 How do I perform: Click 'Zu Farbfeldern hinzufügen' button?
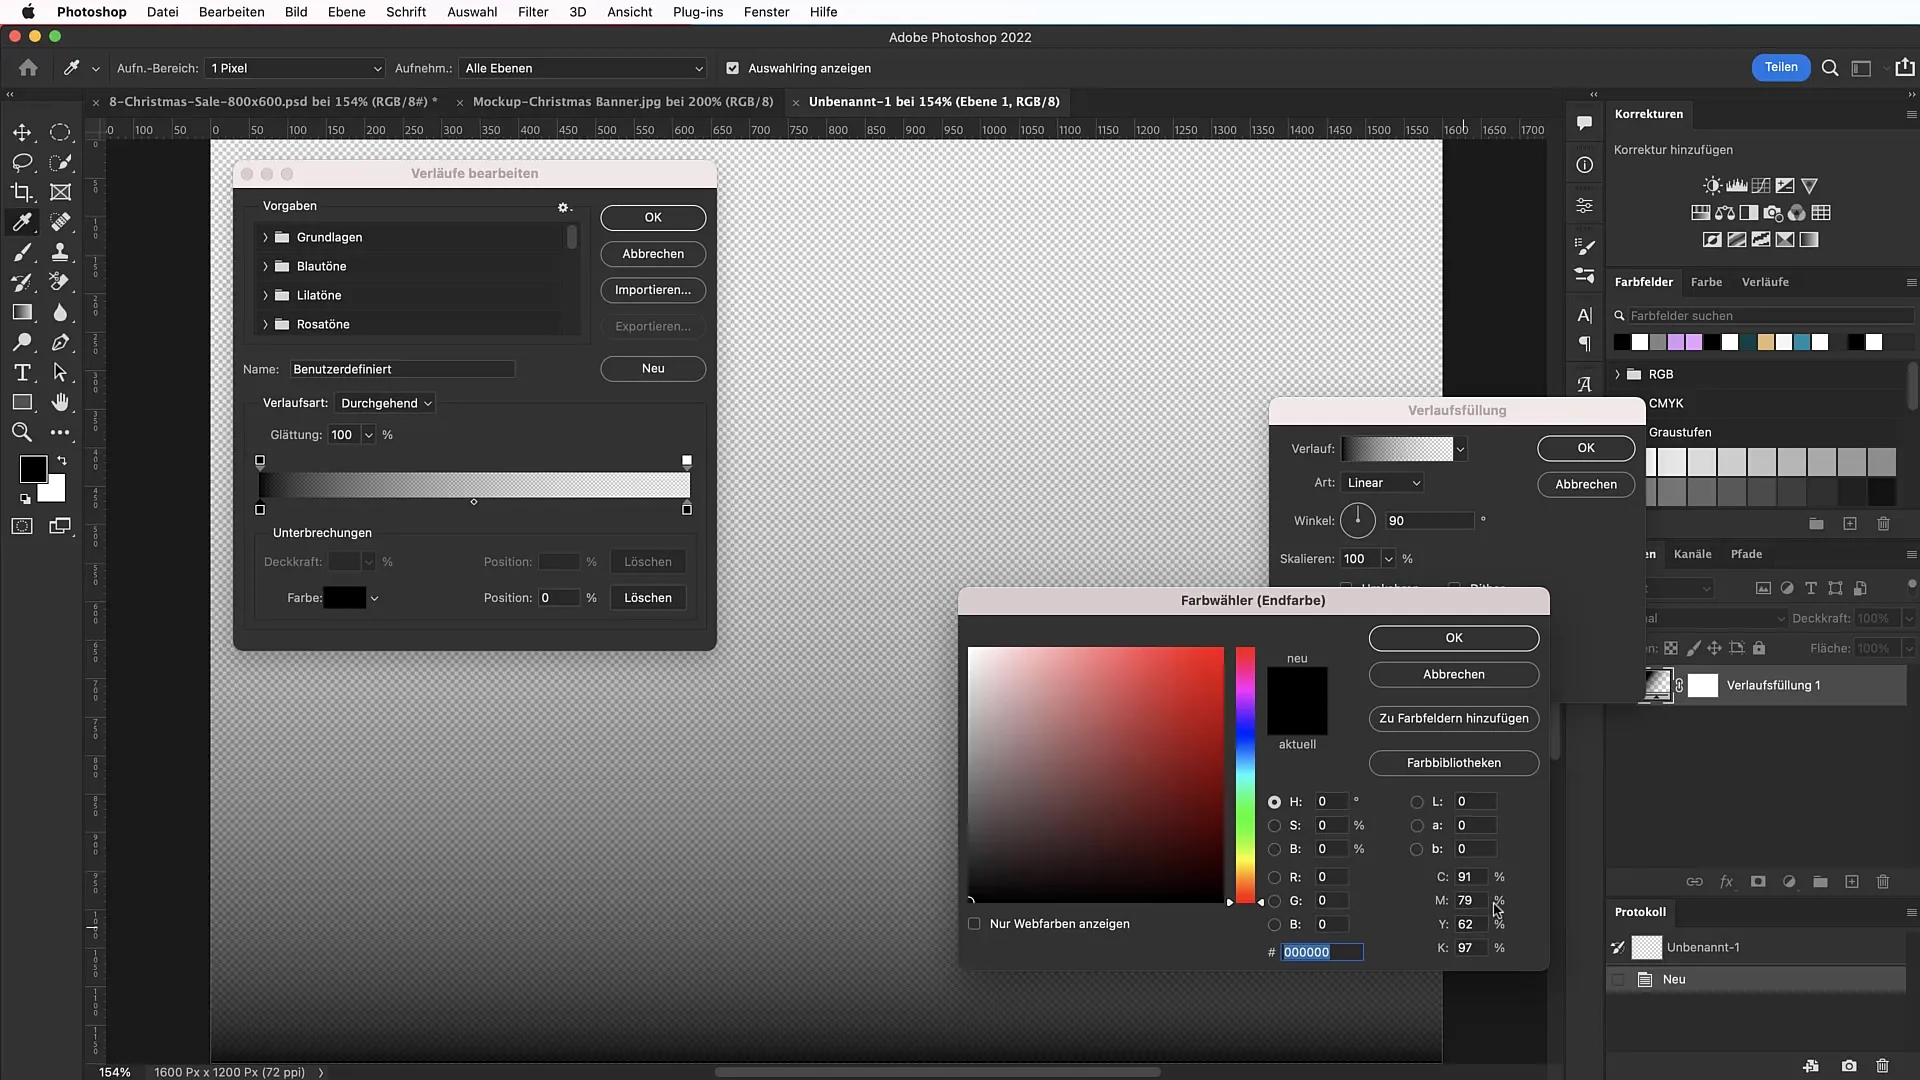pyautogui.click(x=1453, y=719)
